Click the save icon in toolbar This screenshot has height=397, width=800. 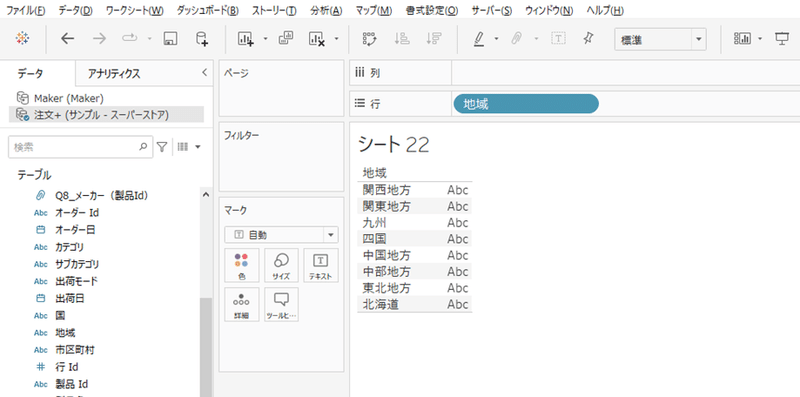tap(170, 38)
